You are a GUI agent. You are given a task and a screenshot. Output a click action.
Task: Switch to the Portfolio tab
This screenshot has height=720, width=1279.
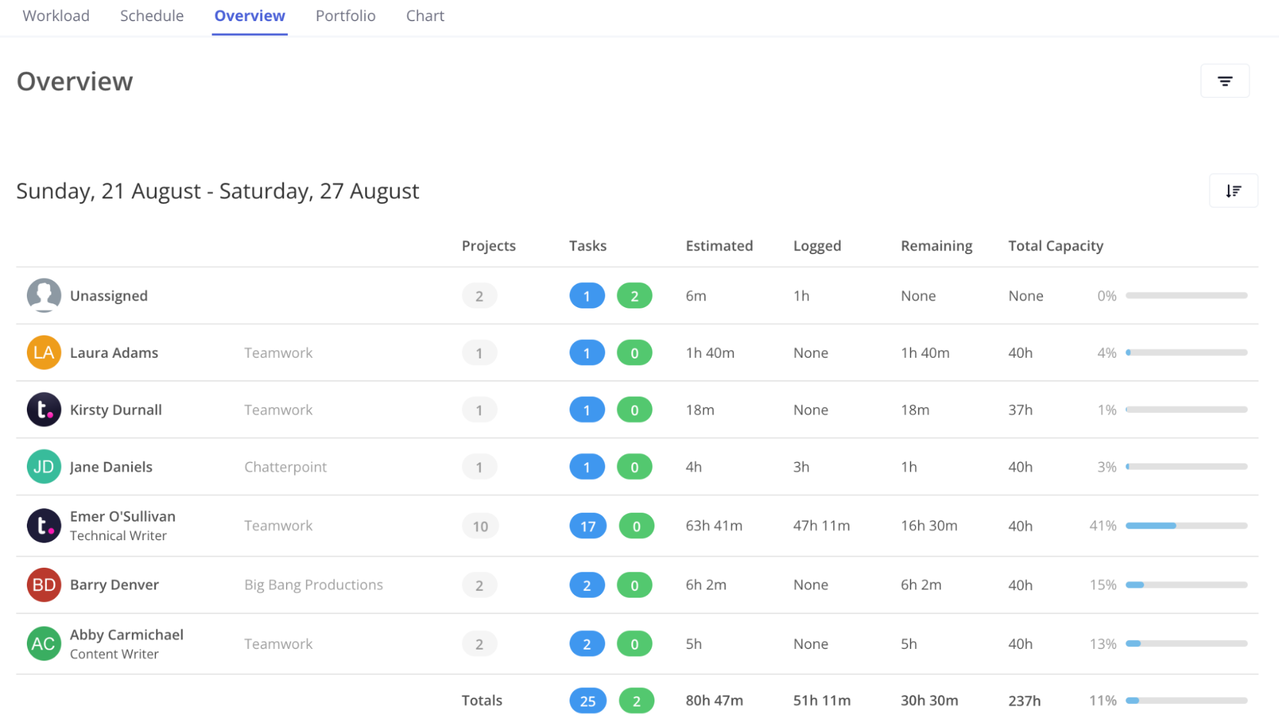(x=345, y=15)
